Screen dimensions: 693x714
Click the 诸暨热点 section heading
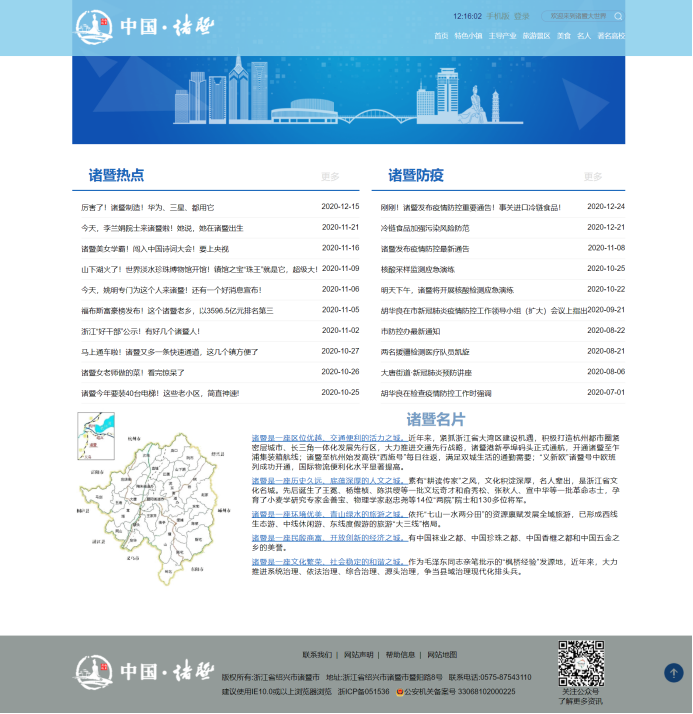pyautogui.click(x=116, y=175)
